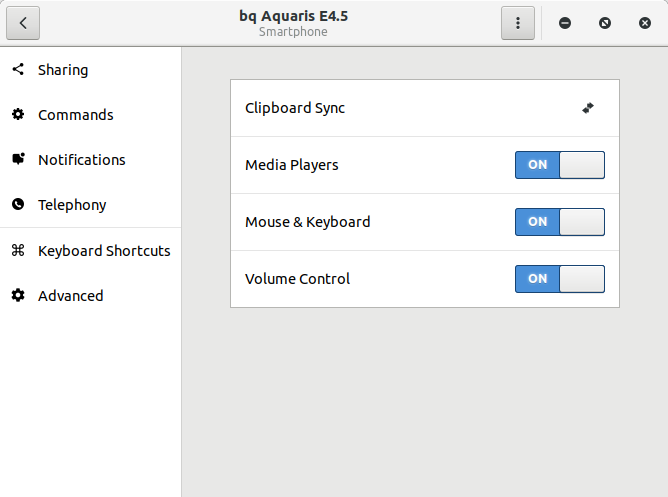Open the three-dot device menu
Screen dimensions: 668x497
(x=517, y=23)
